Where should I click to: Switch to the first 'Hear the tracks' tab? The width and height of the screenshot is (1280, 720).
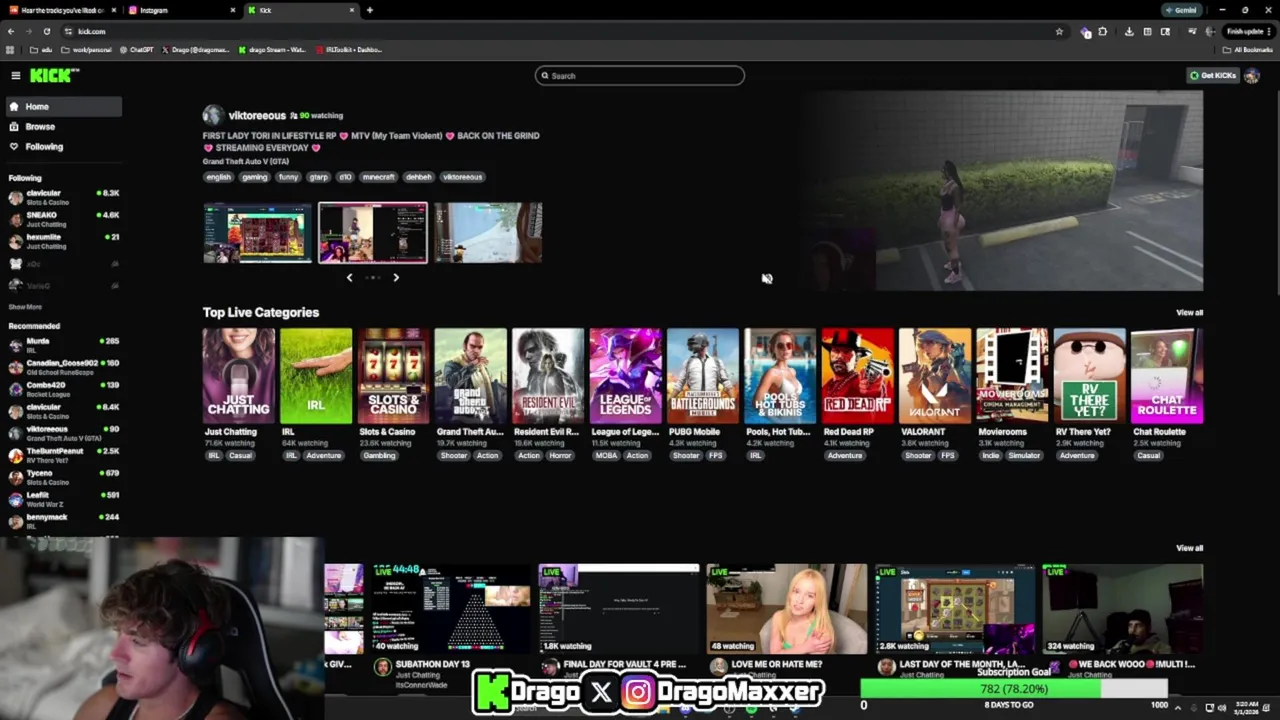(61, 10)
